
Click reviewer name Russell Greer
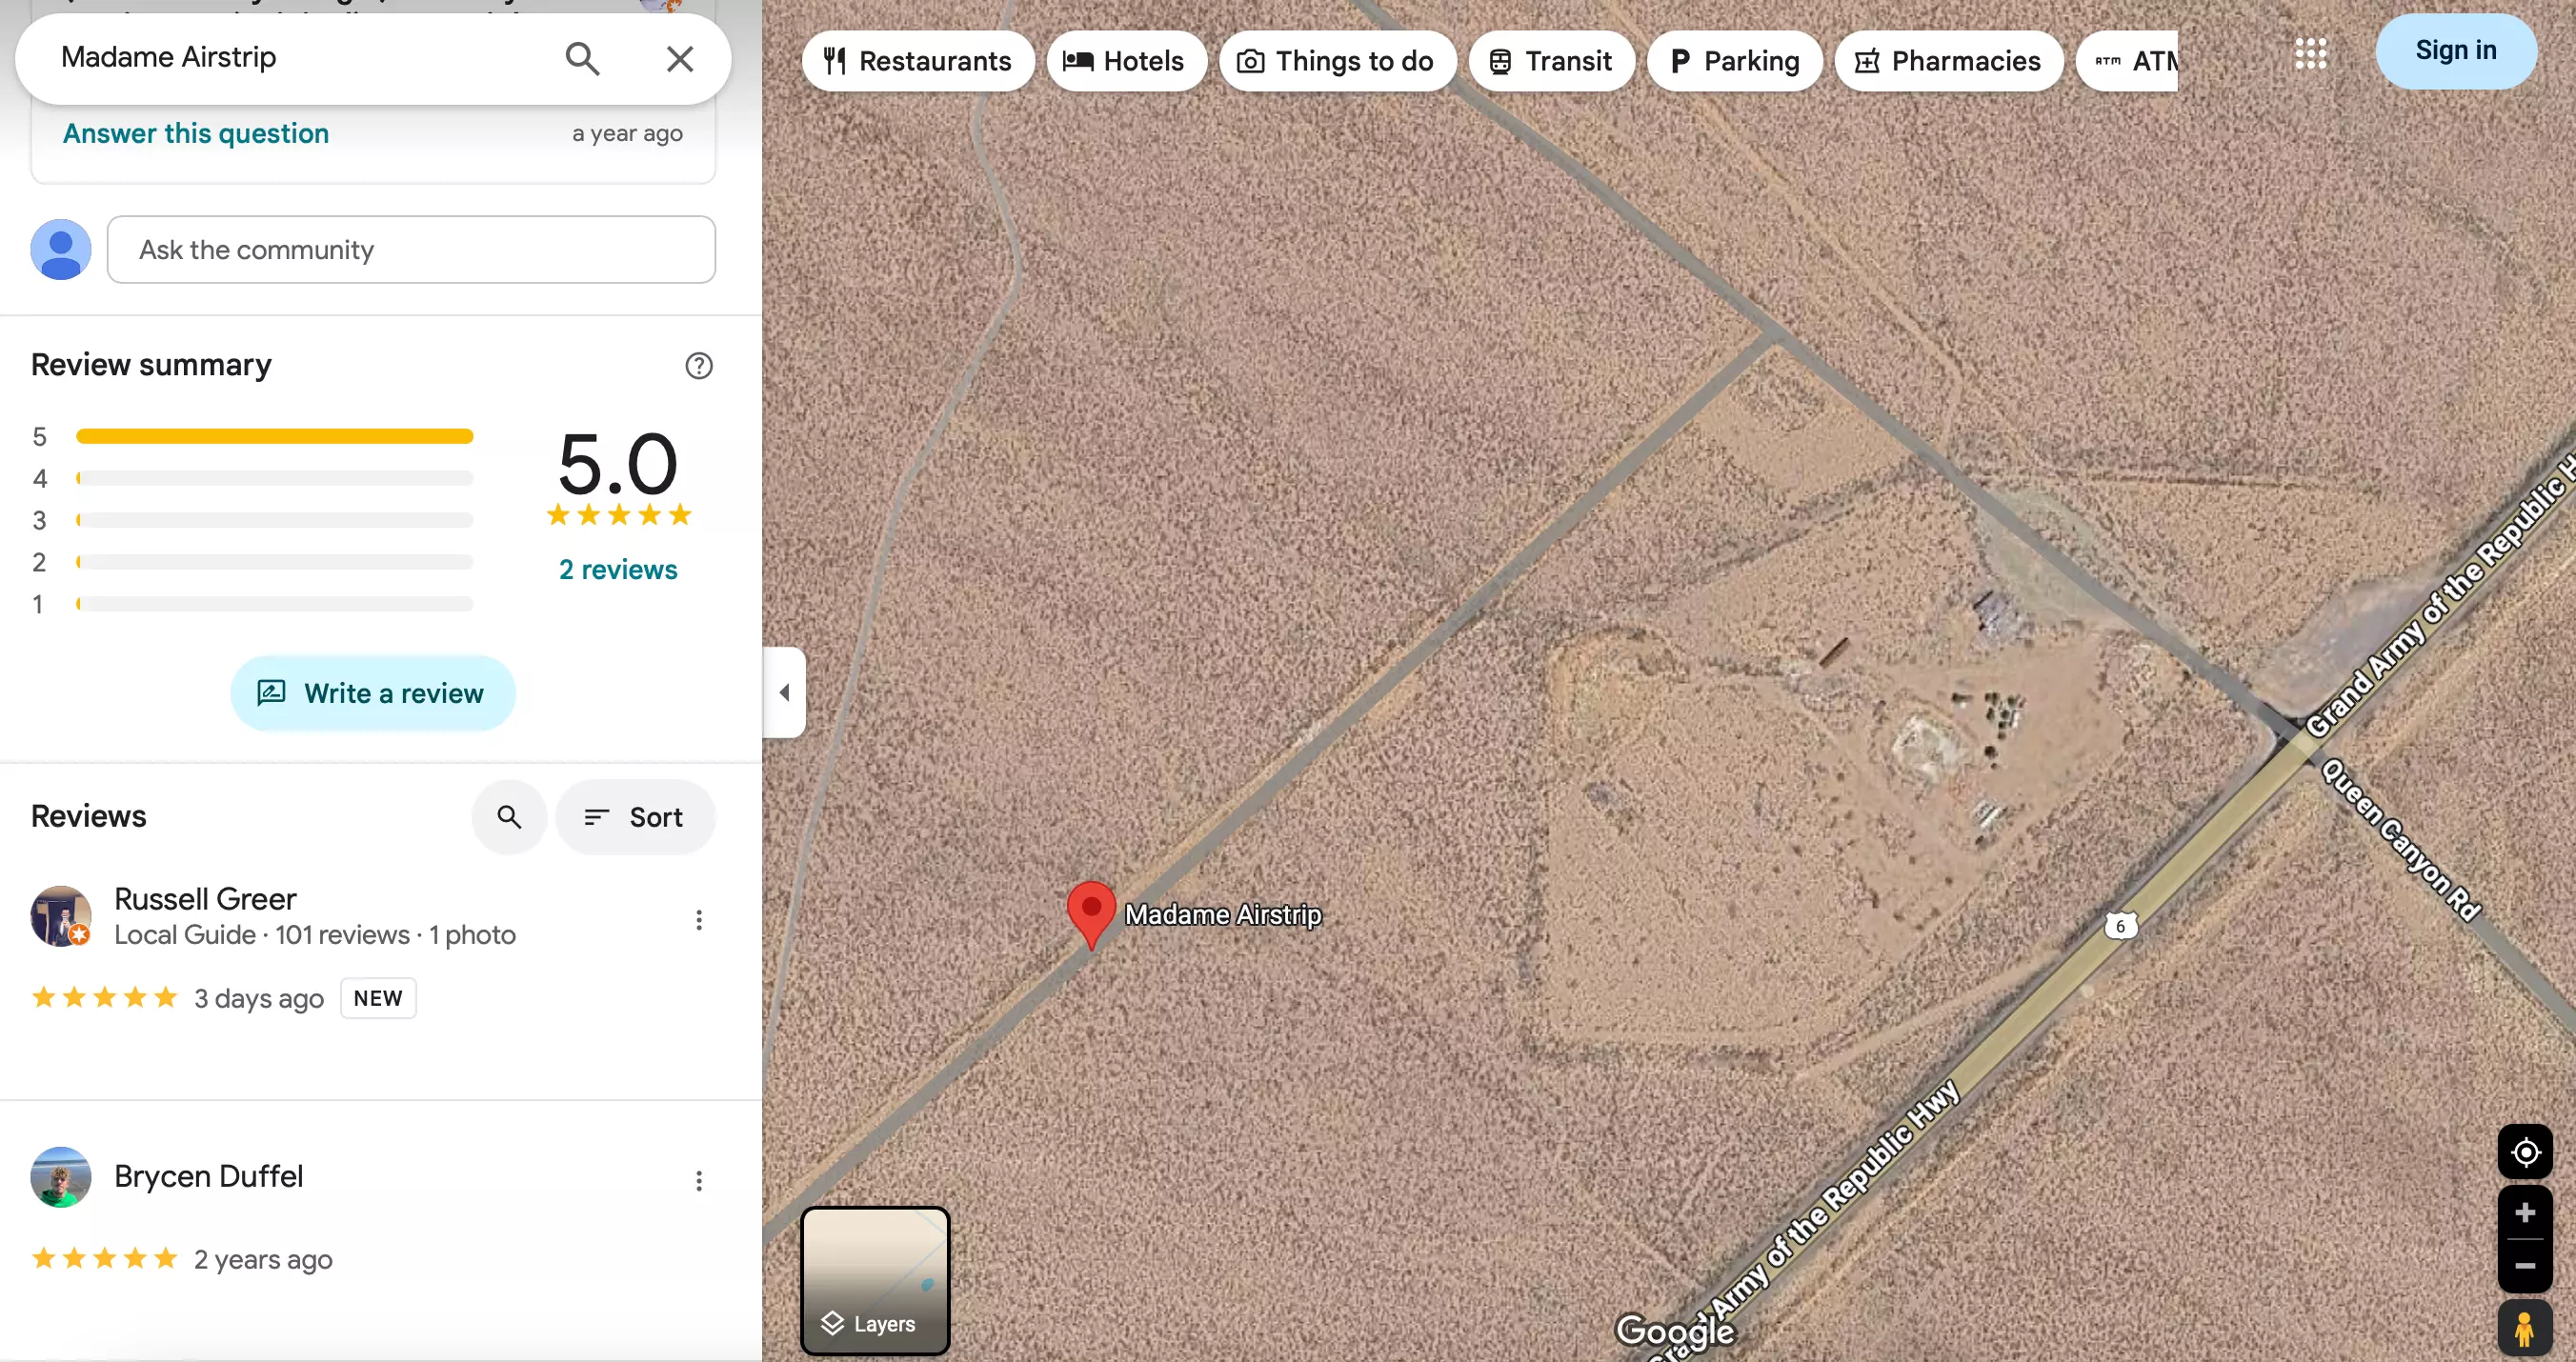tap(205, 898)
